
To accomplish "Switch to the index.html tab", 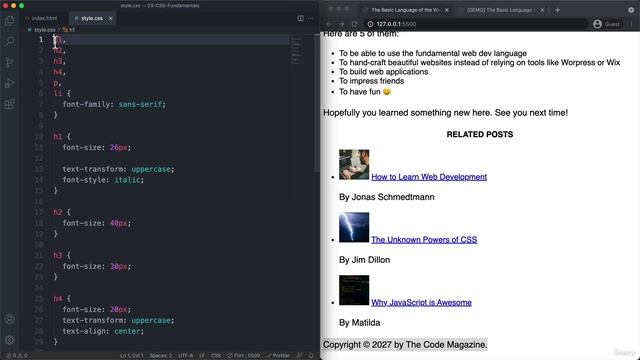I will click(x=41, y=18).
